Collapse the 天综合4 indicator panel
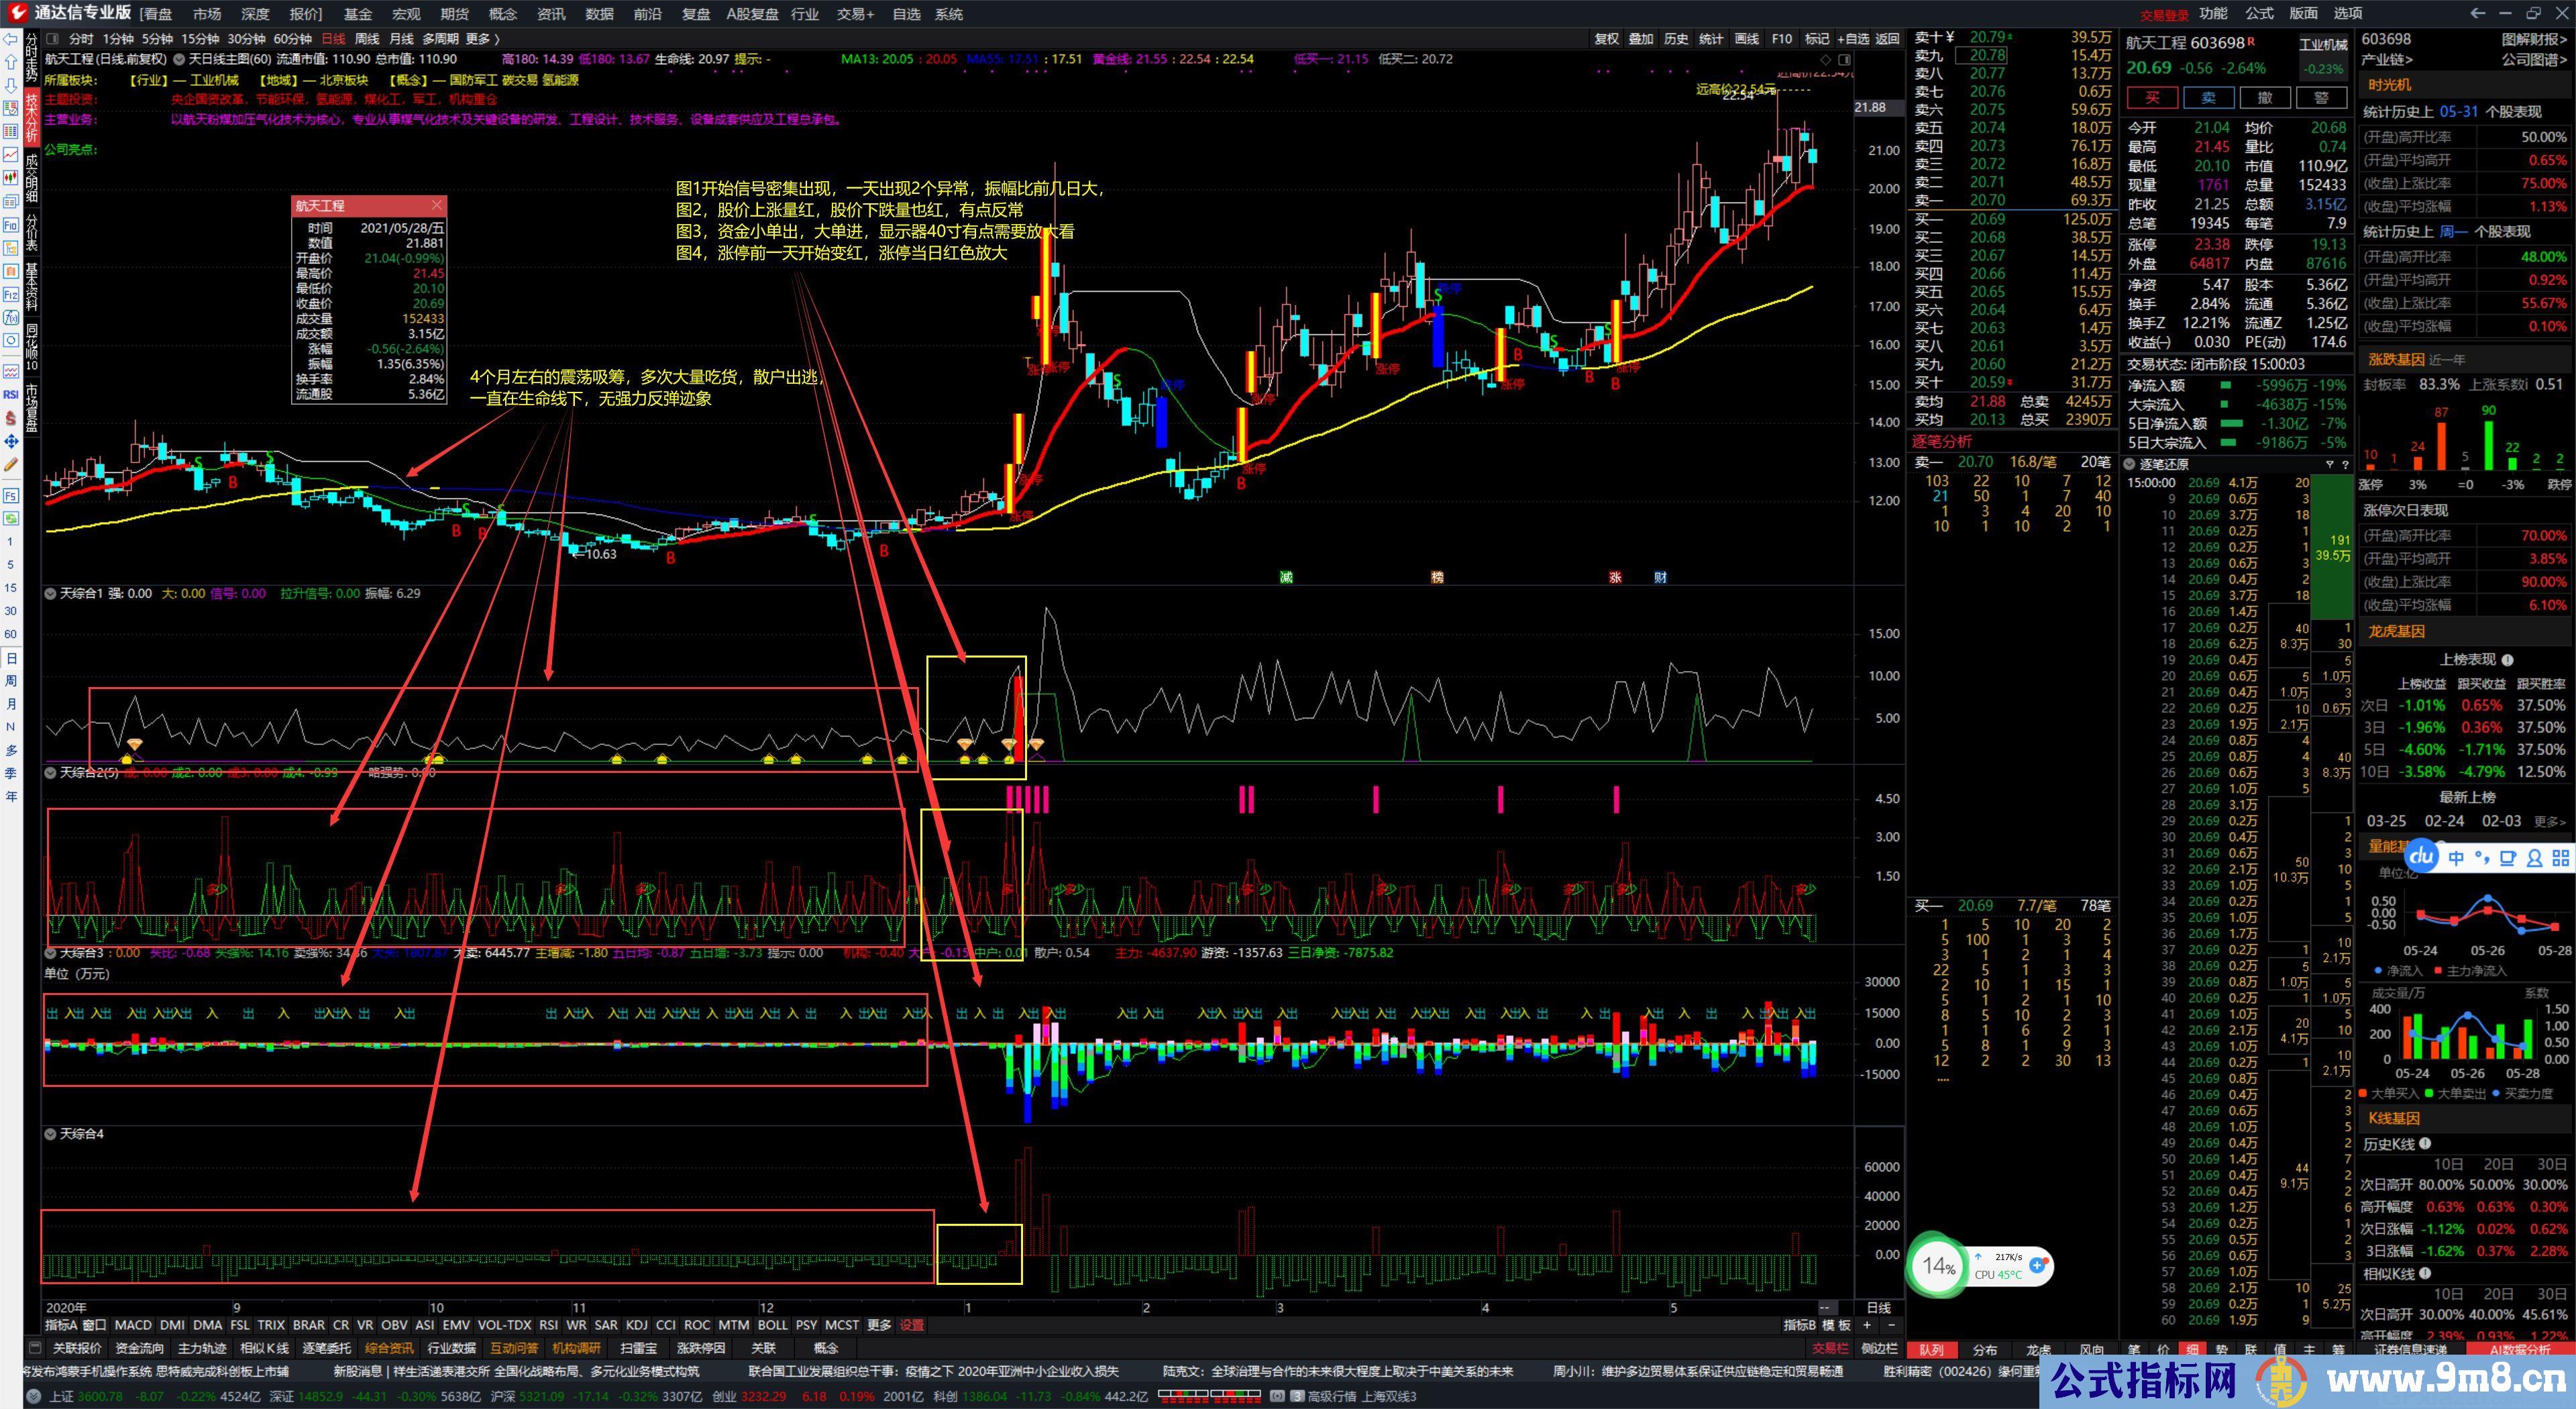 click(50, 1134)
